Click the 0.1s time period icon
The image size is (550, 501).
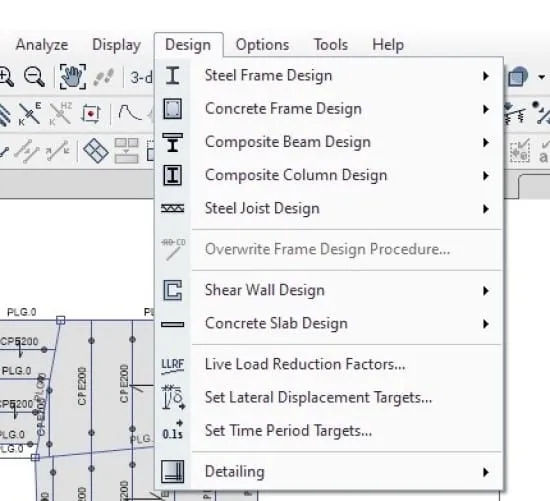(173, 430)
